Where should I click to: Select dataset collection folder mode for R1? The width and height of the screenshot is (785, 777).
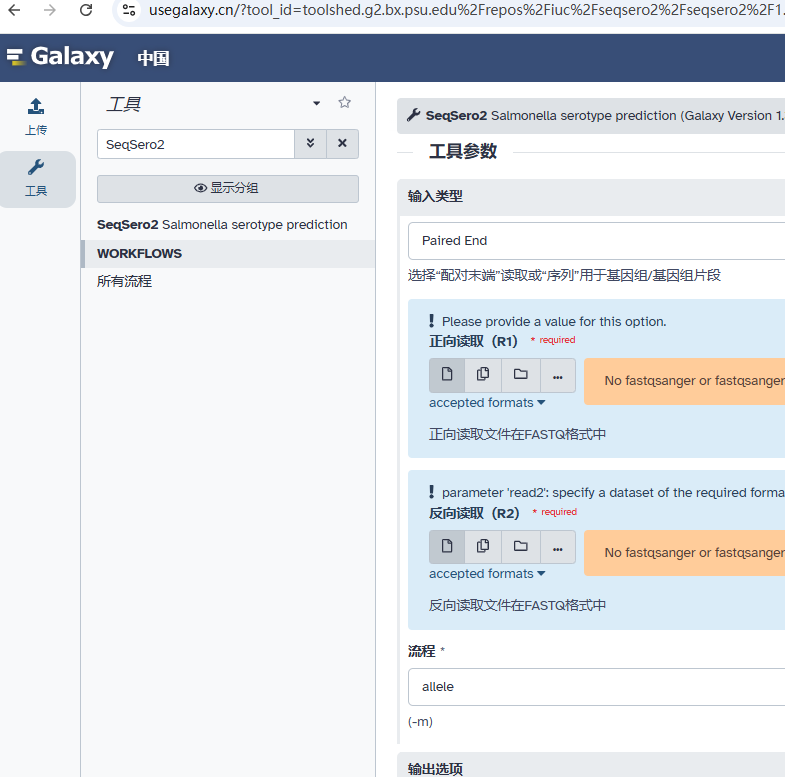pyautogui.click(x=521, y=375)
